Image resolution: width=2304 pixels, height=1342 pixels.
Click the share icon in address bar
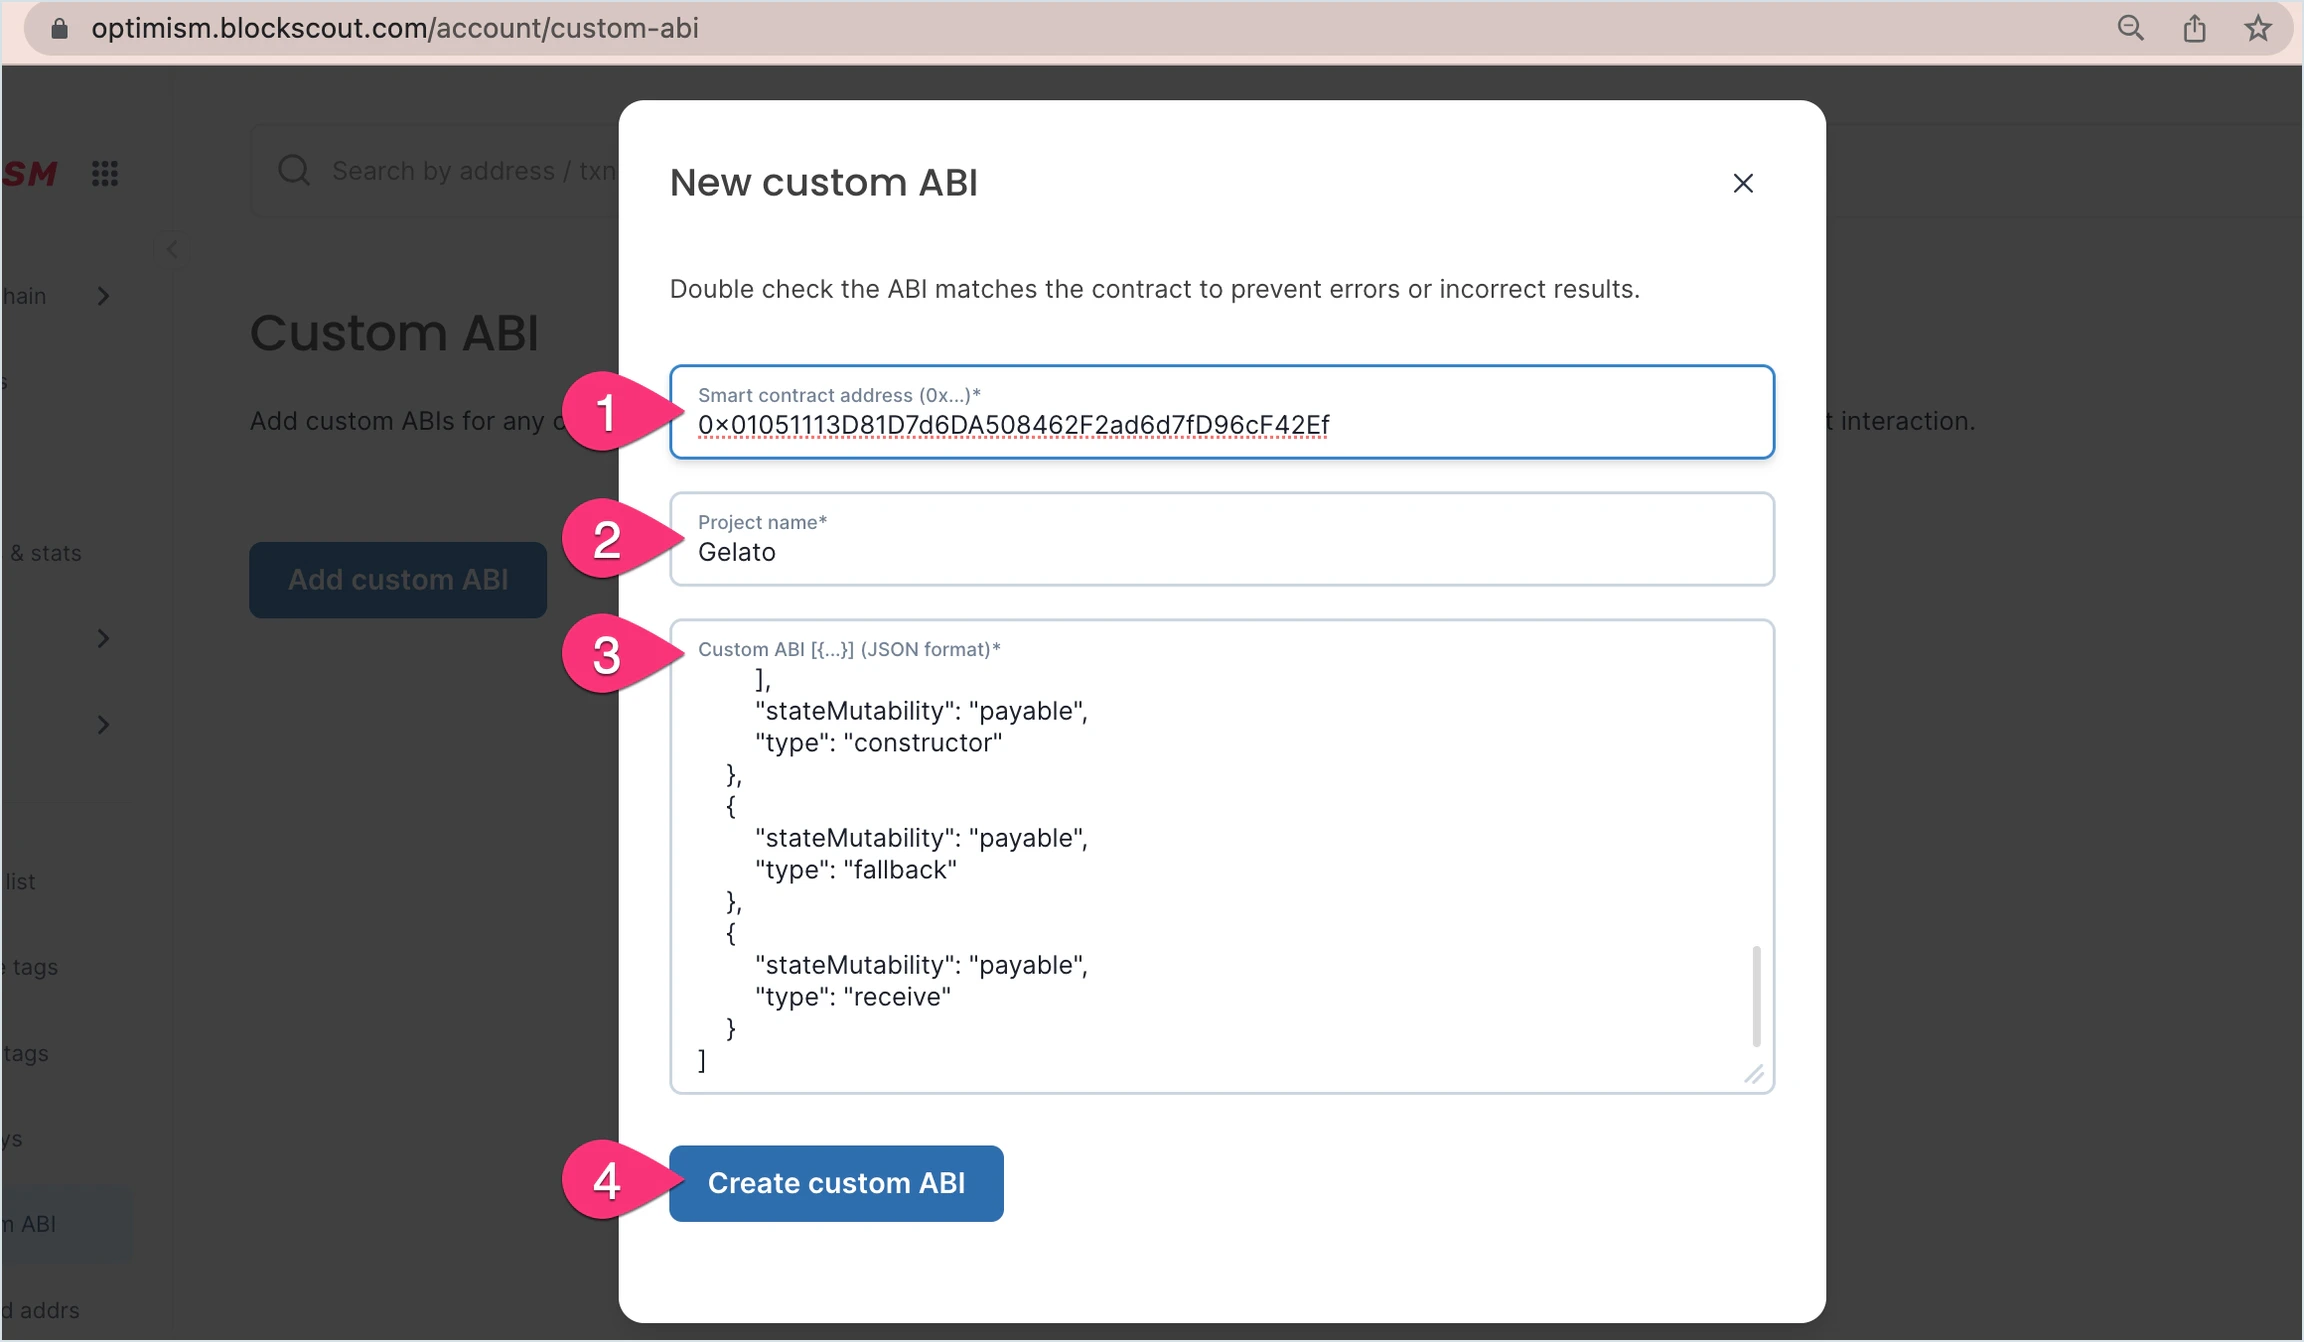point(2194,28)
